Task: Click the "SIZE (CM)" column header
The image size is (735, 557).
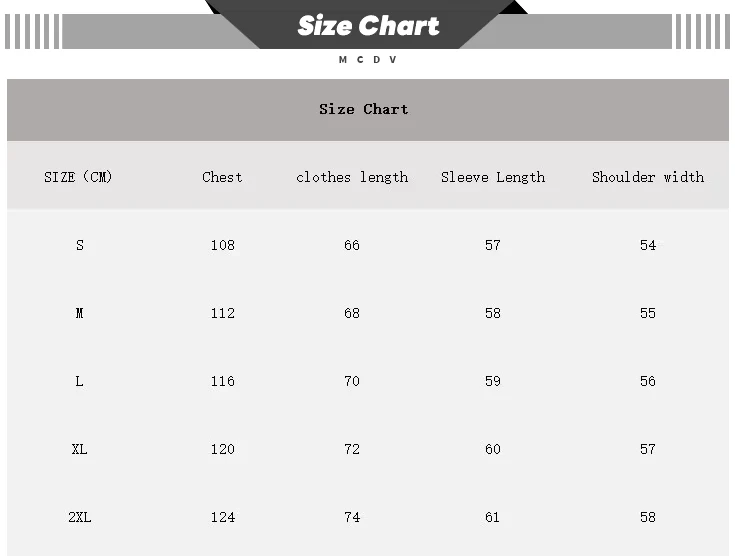Action: [79, 177]
